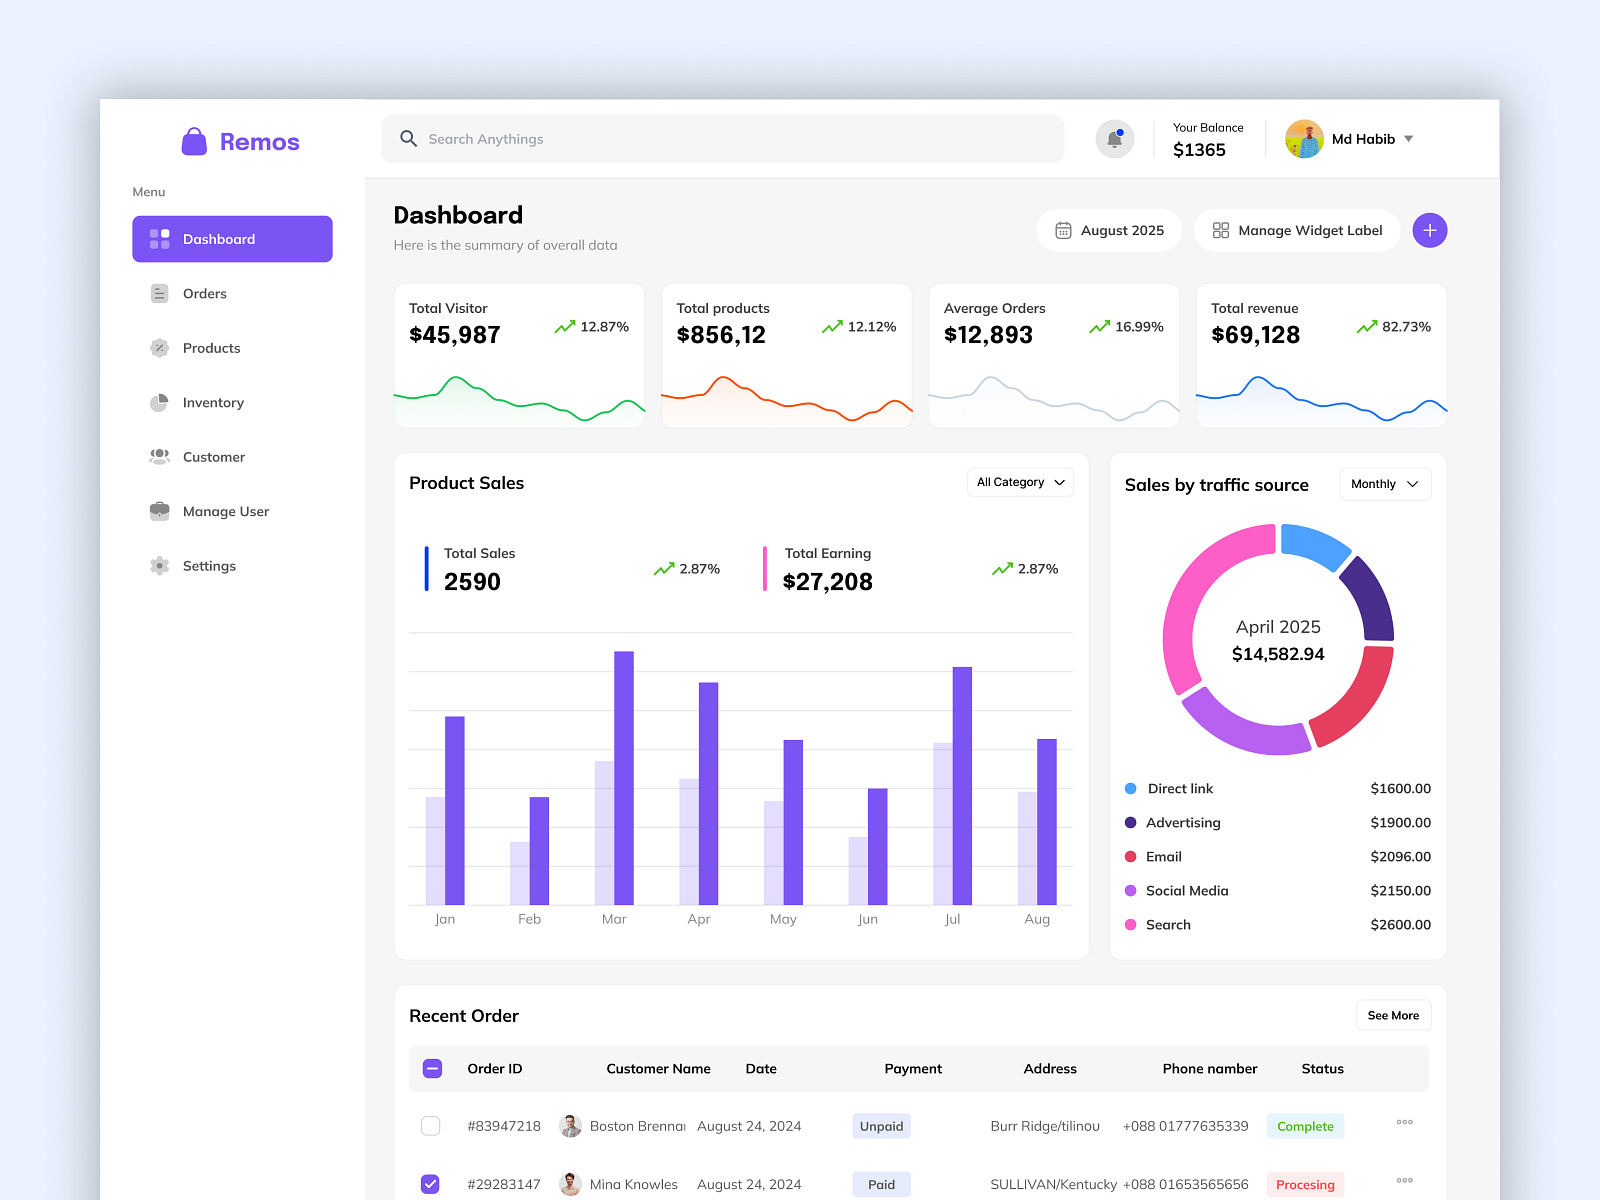Open the Orders section from sidebar
Viewport: 1600px width, 1200px height.
[160, 293]
